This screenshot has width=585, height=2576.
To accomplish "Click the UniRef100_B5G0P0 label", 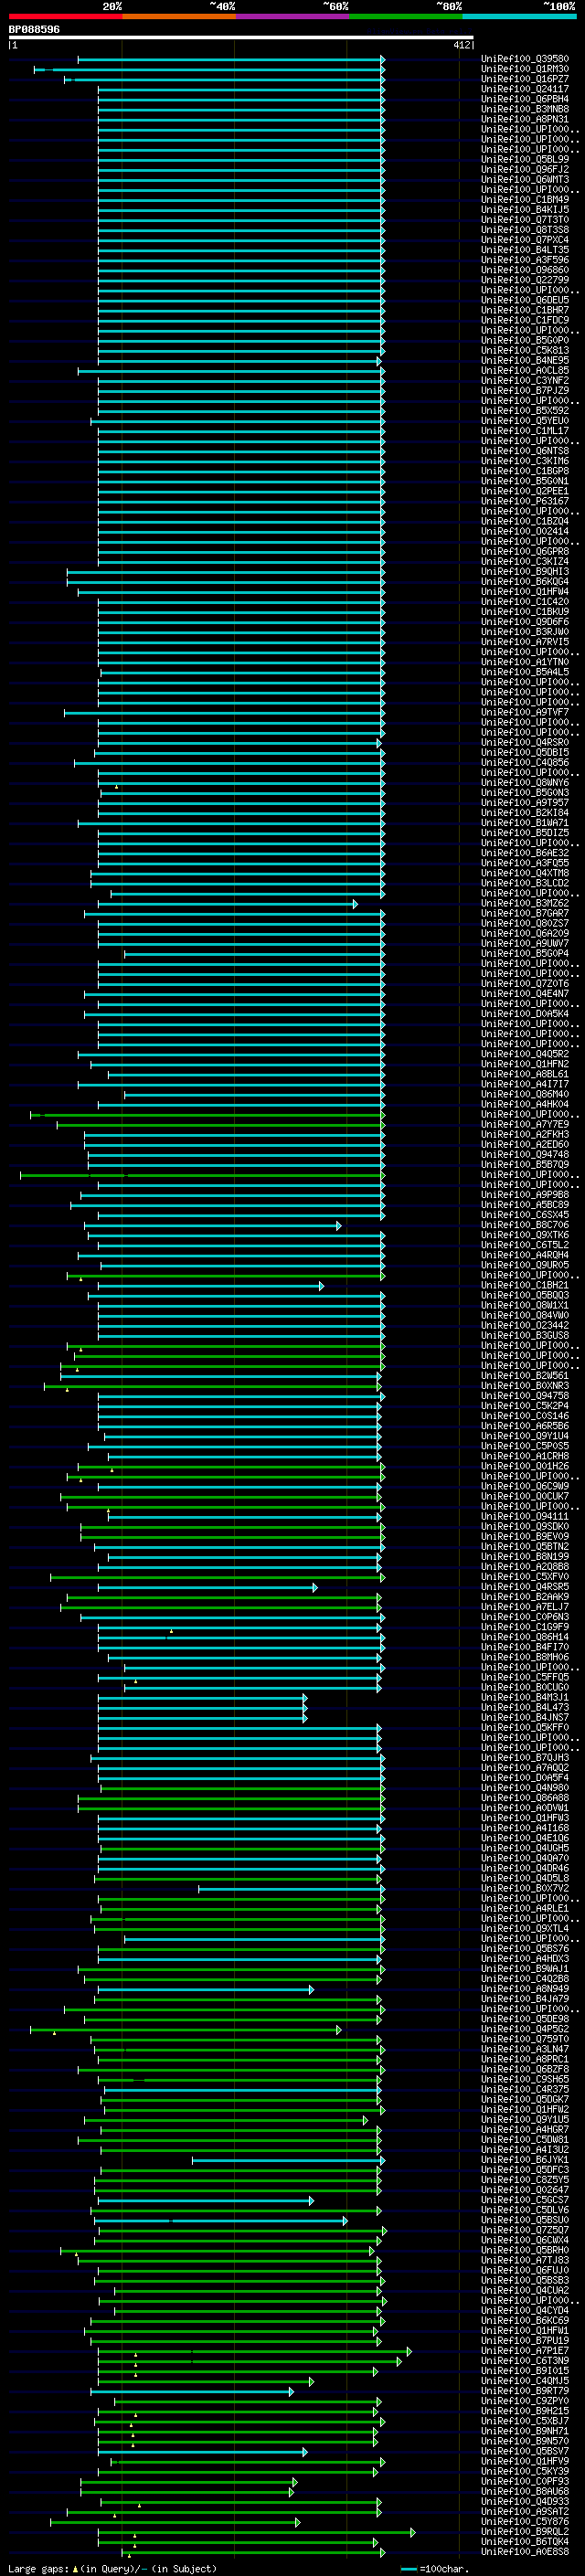I will pos(525,340).
